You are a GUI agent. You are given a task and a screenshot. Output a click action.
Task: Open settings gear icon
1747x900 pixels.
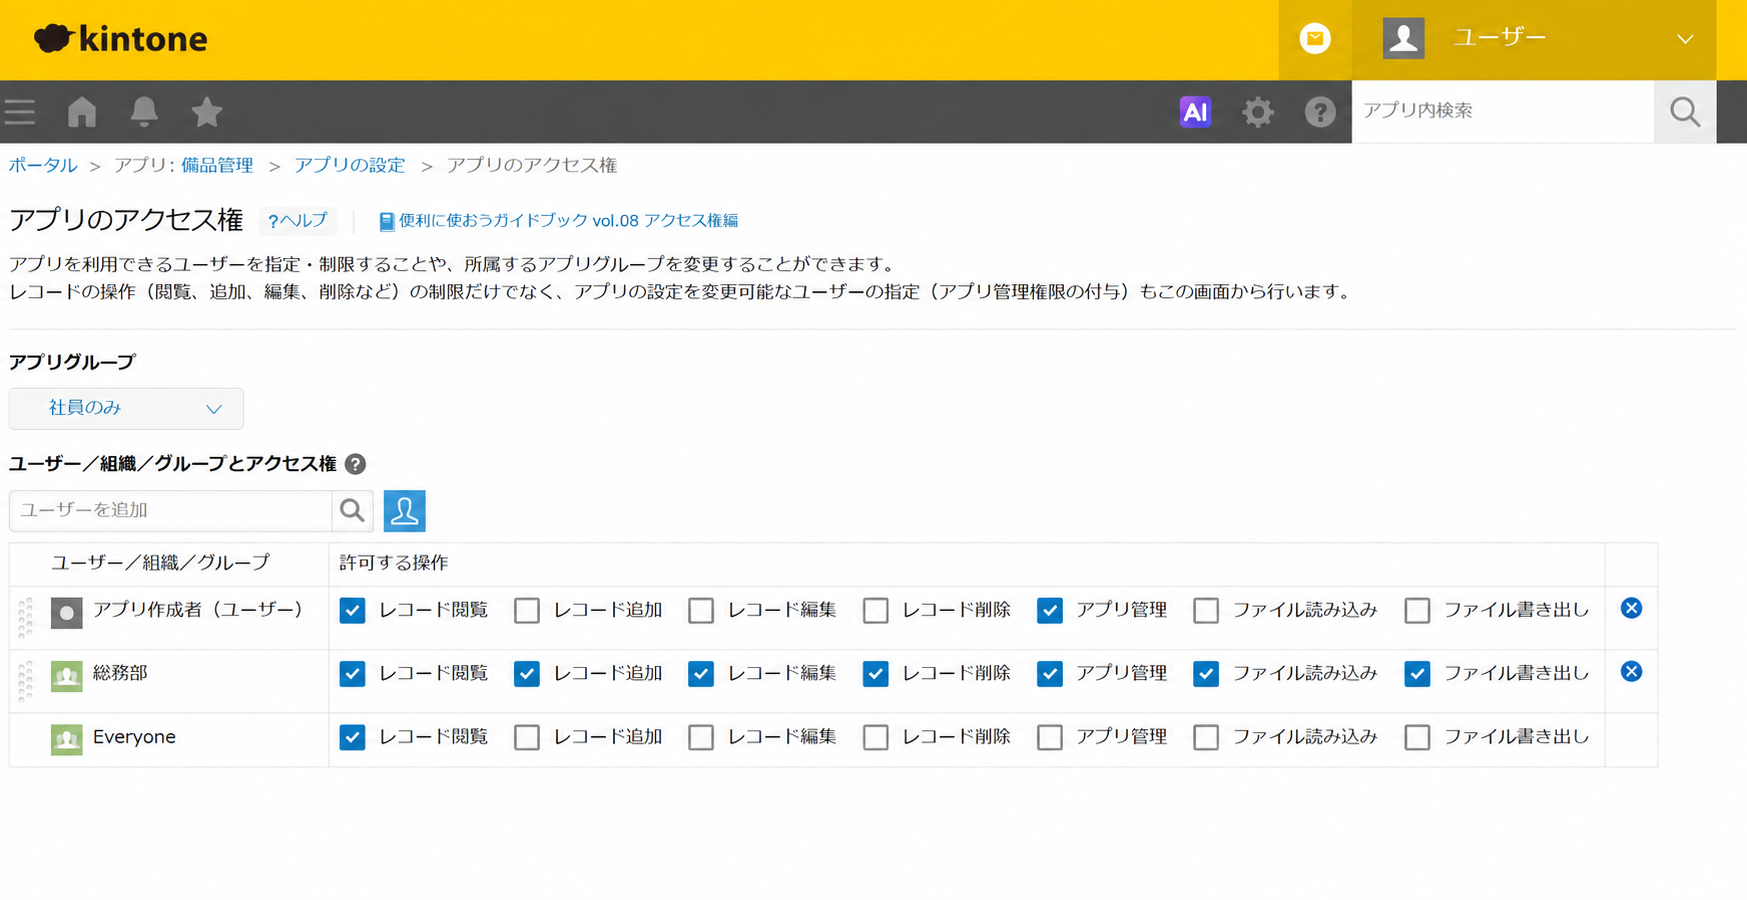tap(1258, 112)
